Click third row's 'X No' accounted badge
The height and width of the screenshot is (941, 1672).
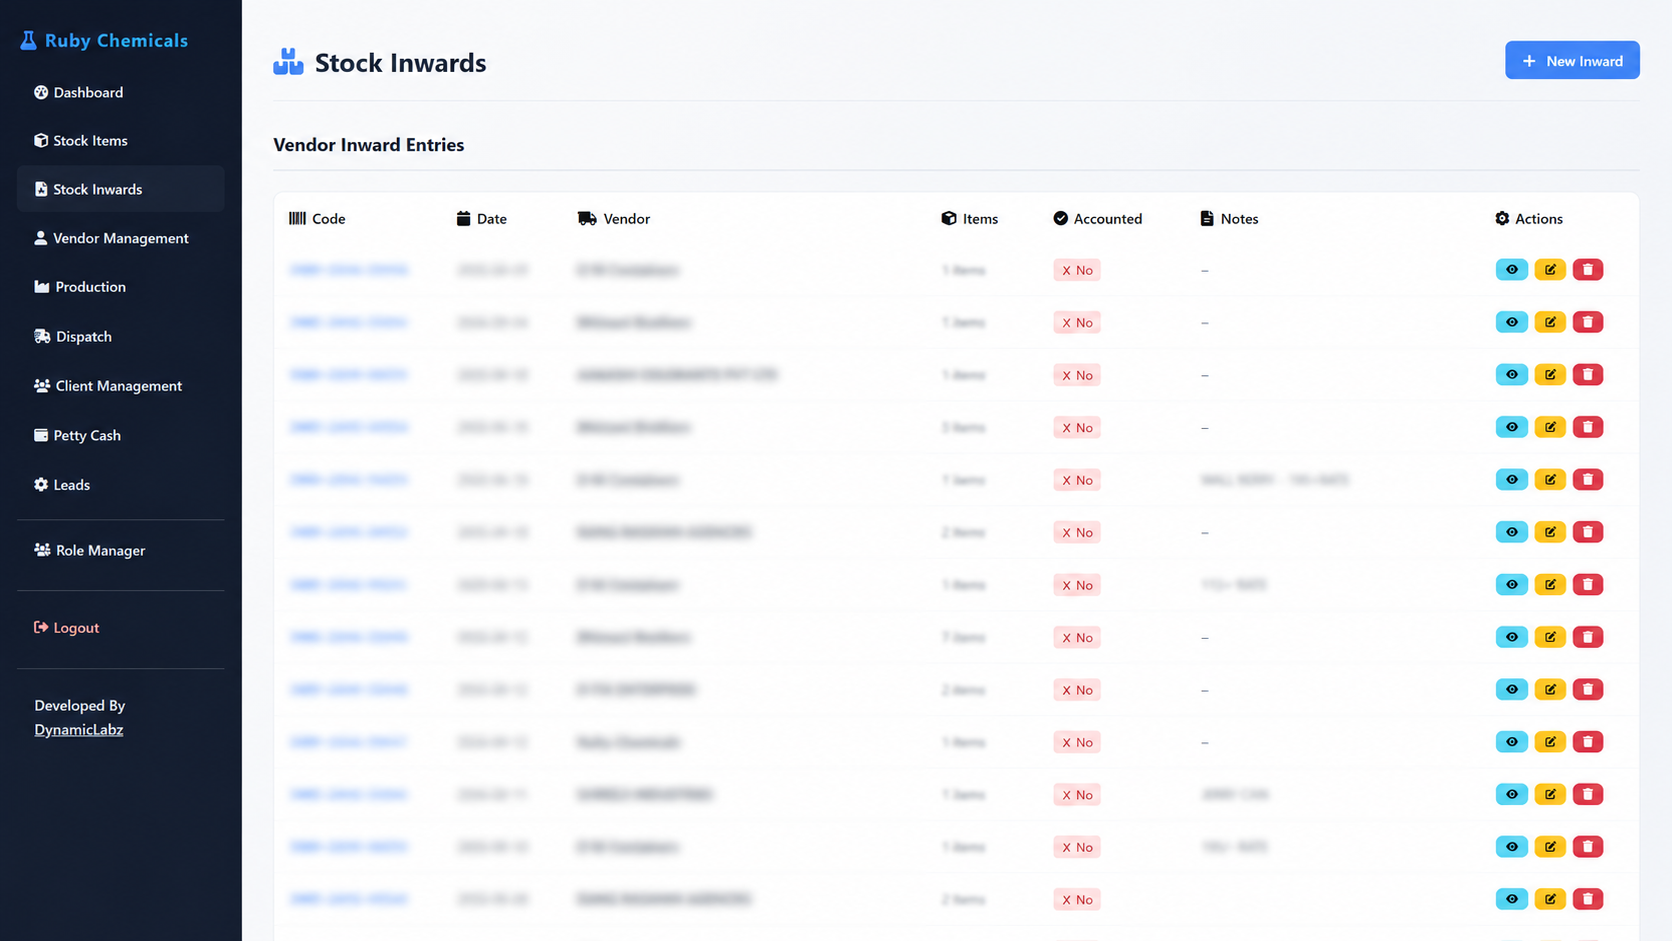pos(1077,375)
